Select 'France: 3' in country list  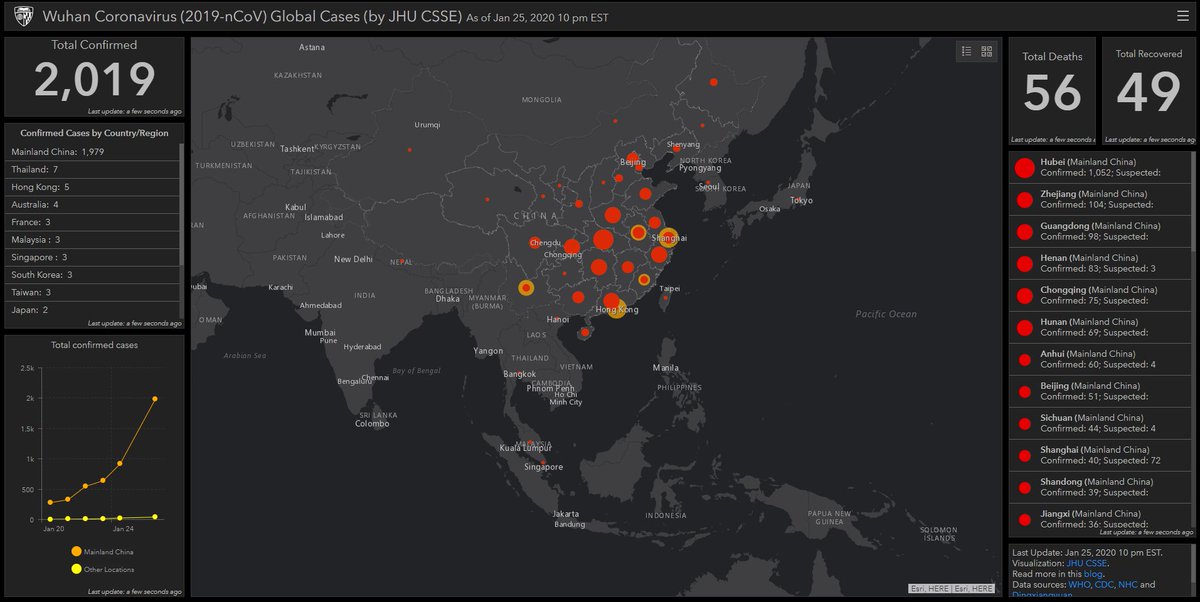[93, 222]
